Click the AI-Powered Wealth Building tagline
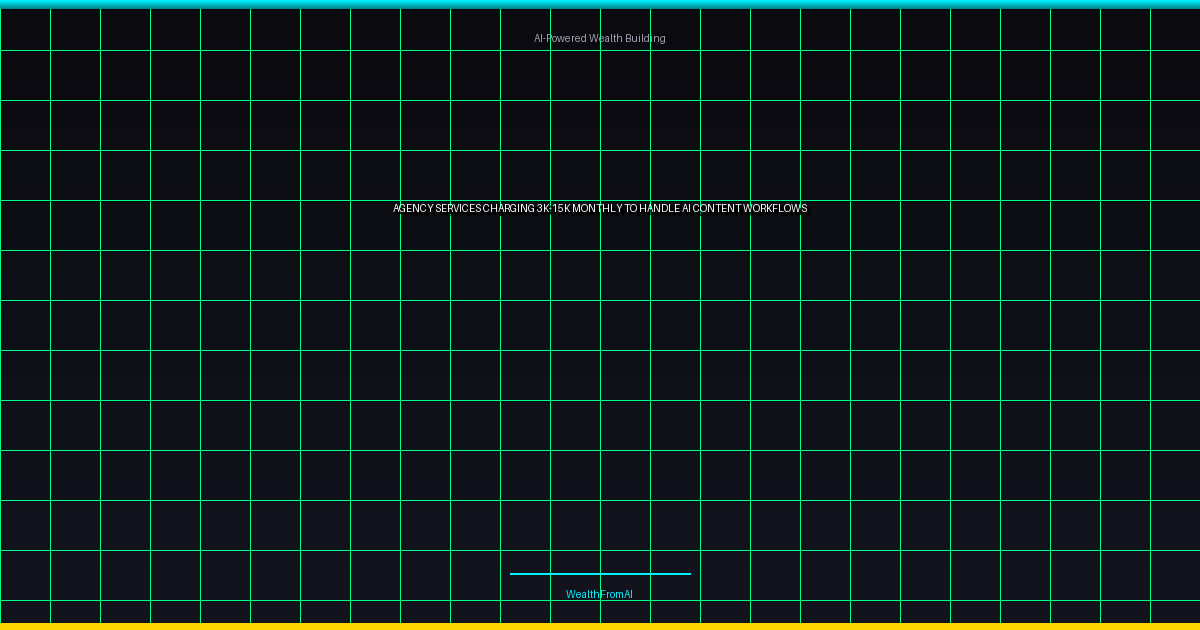Screen dimensions: 1200x630 click(x=599, y=38)
